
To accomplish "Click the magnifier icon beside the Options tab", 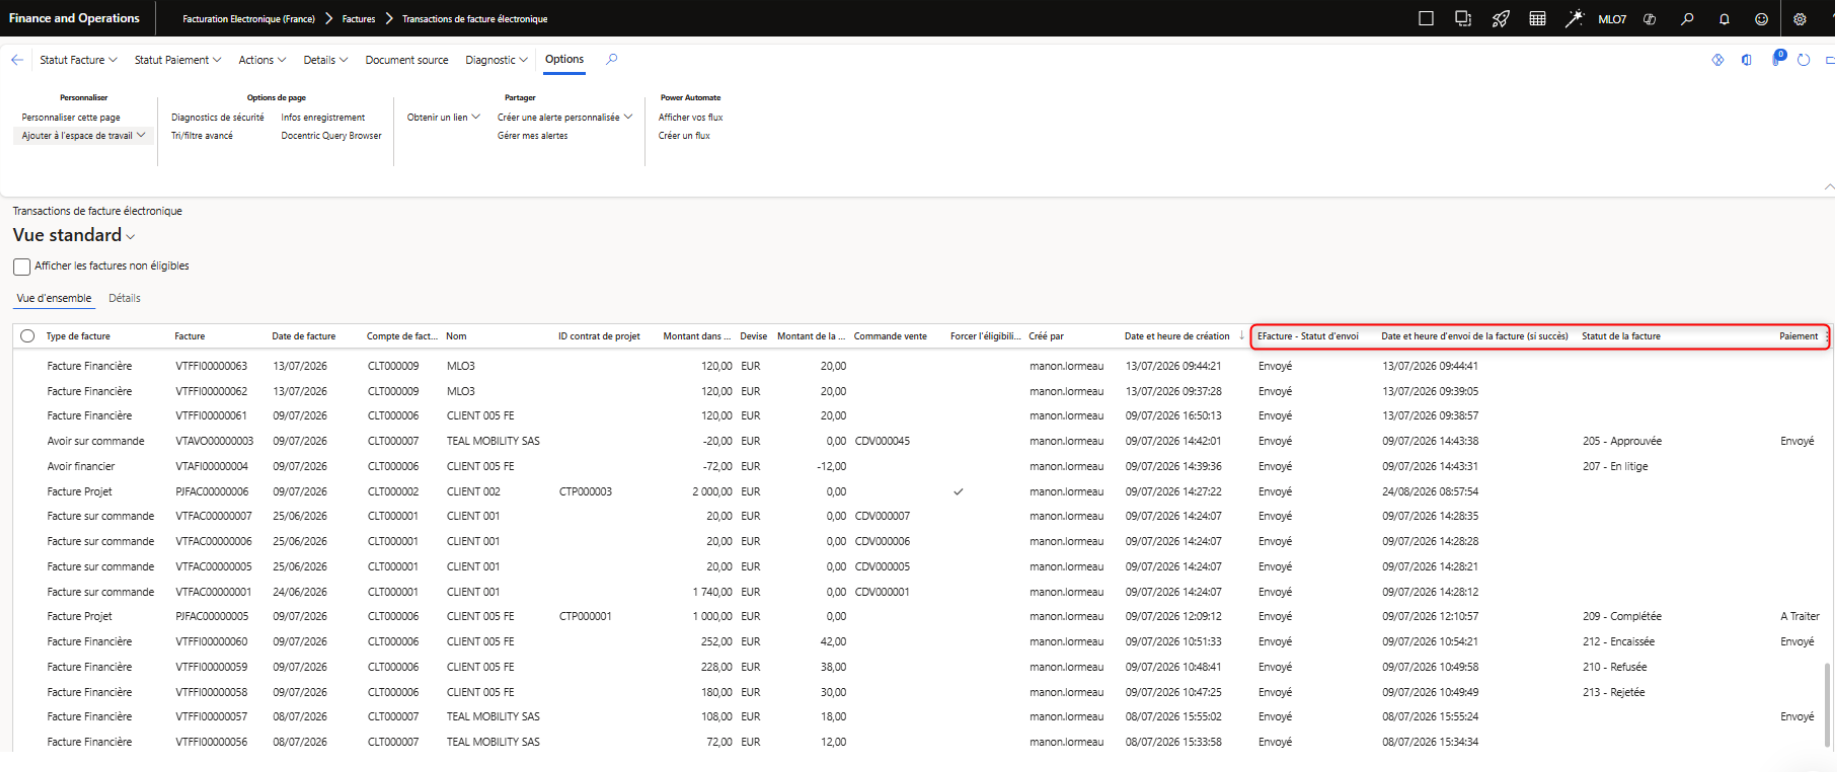I will point(612,60).
